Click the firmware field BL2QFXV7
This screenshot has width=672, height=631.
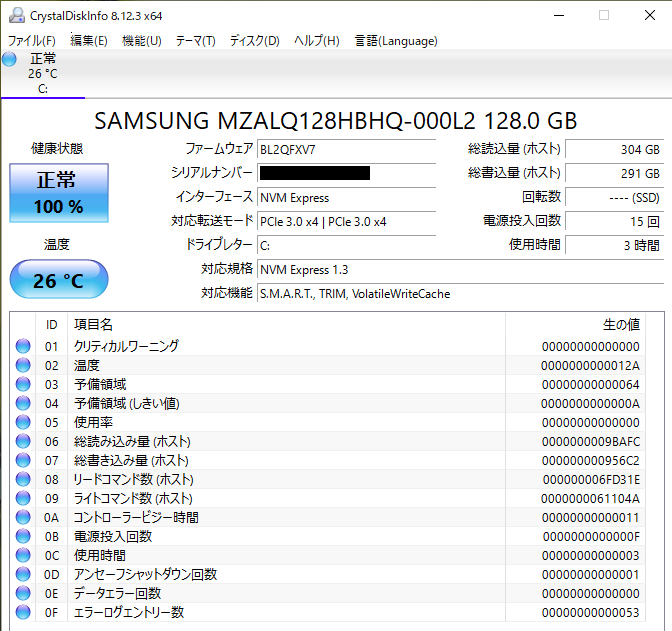coord(346,149)
